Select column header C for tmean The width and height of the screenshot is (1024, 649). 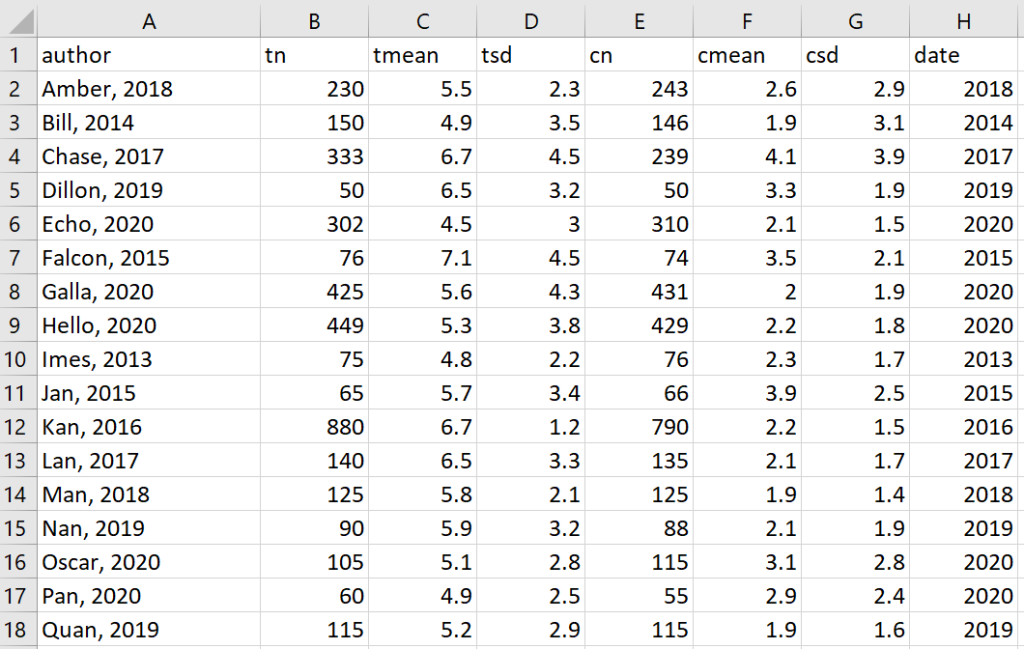421,21
